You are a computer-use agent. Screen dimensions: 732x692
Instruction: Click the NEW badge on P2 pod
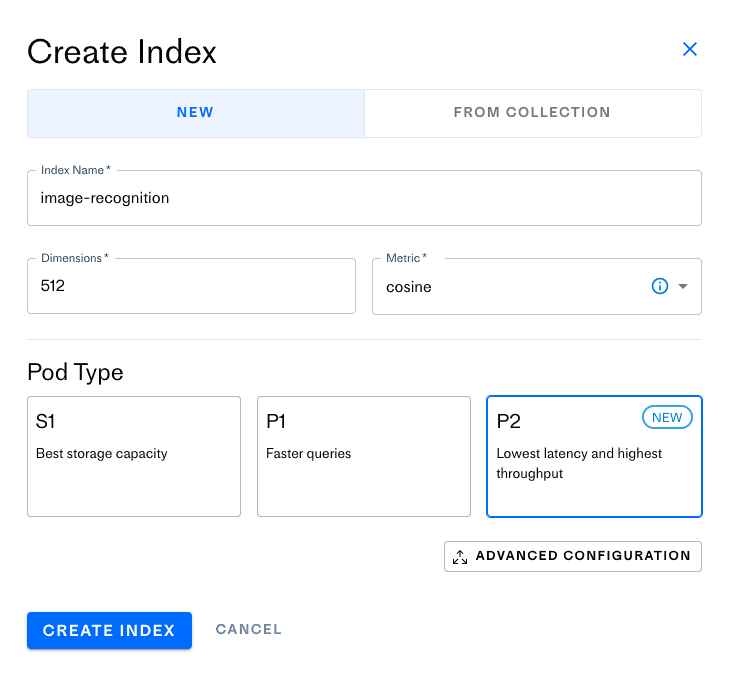point(666,417)
